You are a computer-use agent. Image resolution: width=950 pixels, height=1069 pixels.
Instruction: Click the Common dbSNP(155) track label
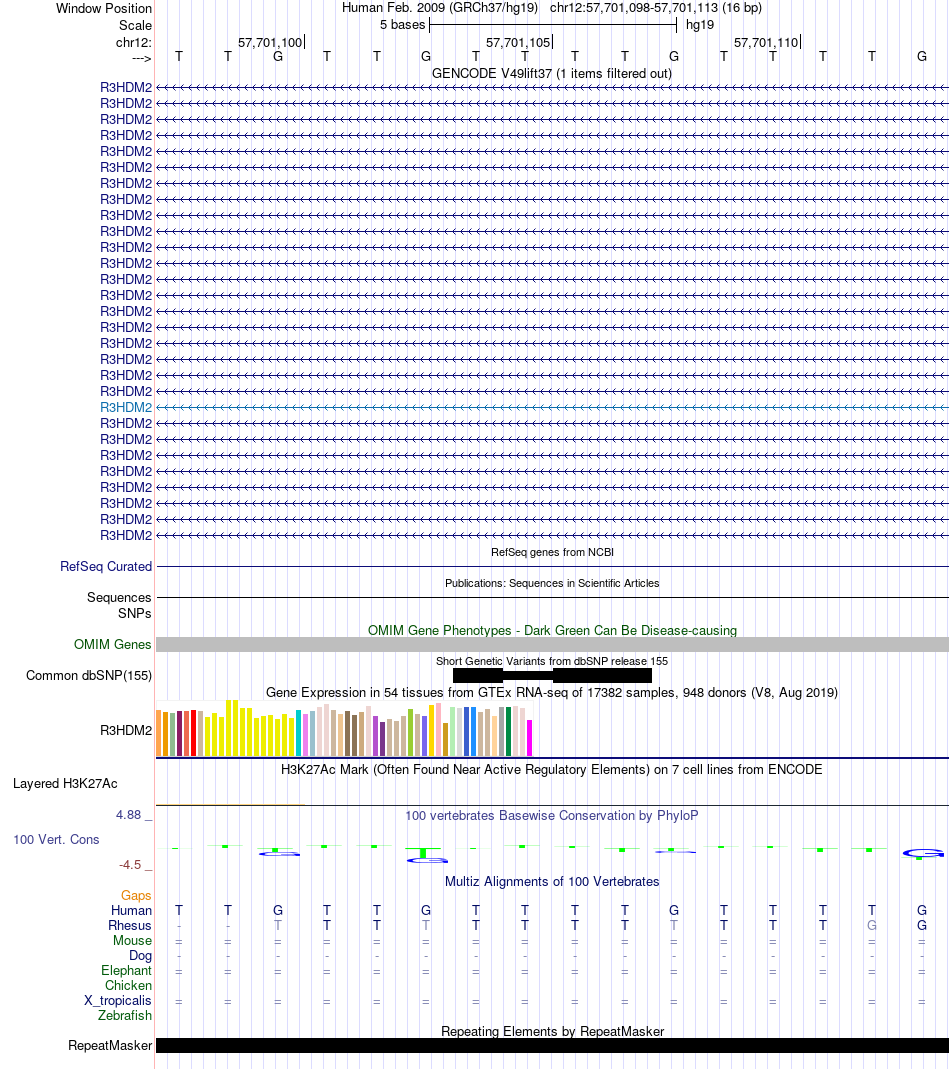tap(89, 676)
